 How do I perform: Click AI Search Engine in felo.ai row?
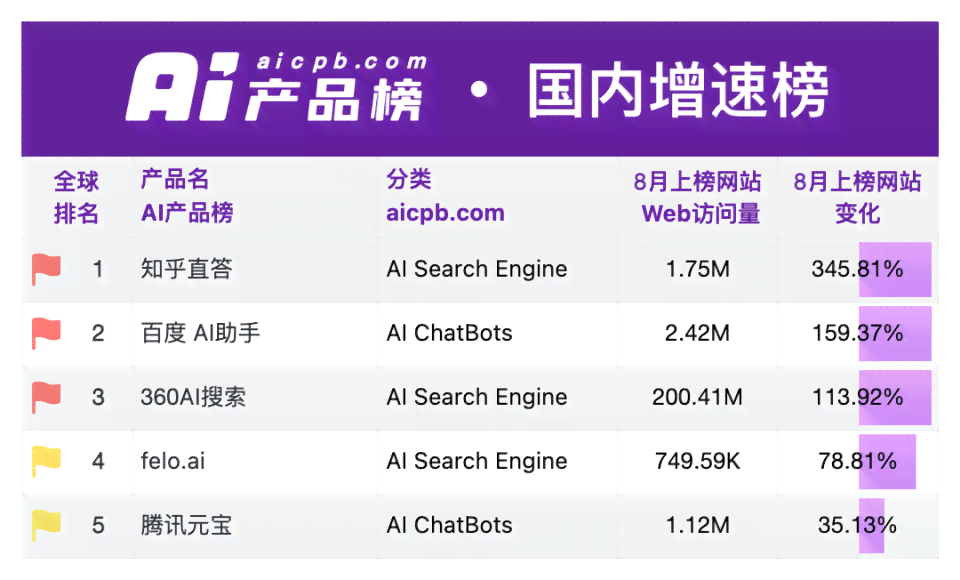point(476,461)
